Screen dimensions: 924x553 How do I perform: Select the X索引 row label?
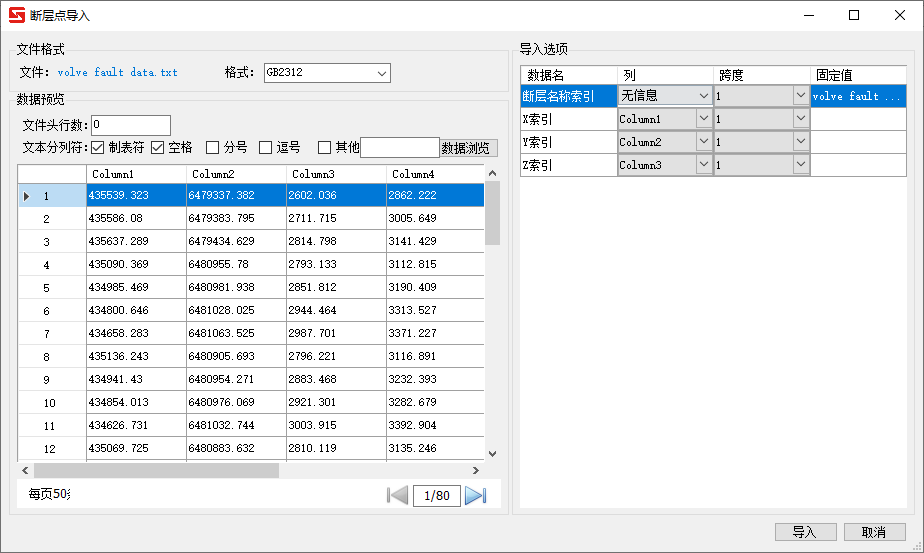tap(569, 119)
